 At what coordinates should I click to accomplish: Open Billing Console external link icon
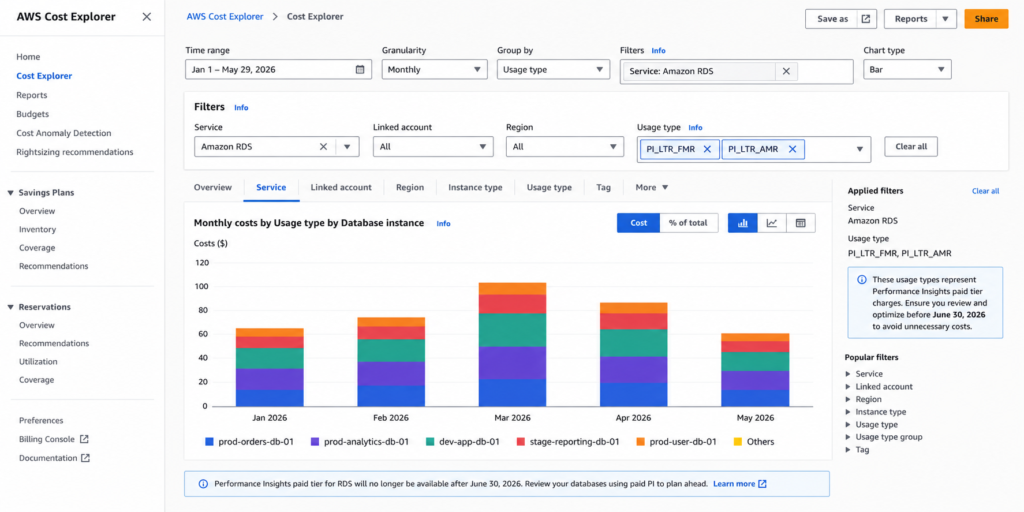pos(84,440)
